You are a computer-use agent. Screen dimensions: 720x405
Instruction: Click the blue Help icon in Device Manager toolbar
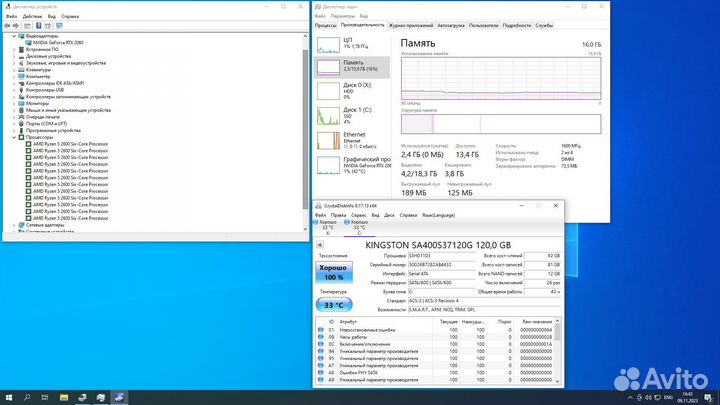tap(39, 26)
